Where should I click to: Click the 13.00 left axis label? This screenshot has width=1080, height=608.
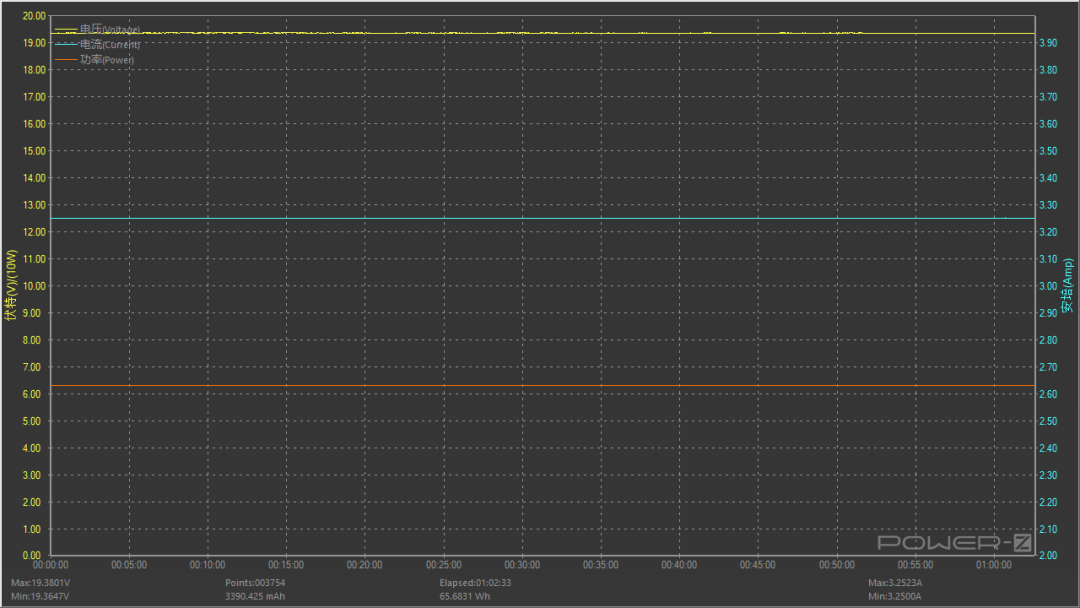click(34, 205)
